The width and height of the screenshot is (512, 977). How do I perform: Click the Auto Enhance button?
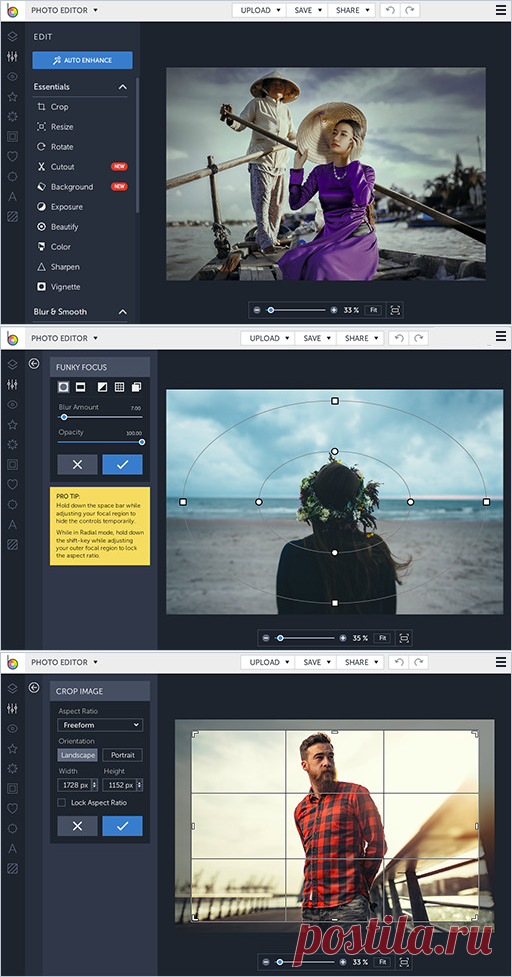coord(82,60)
